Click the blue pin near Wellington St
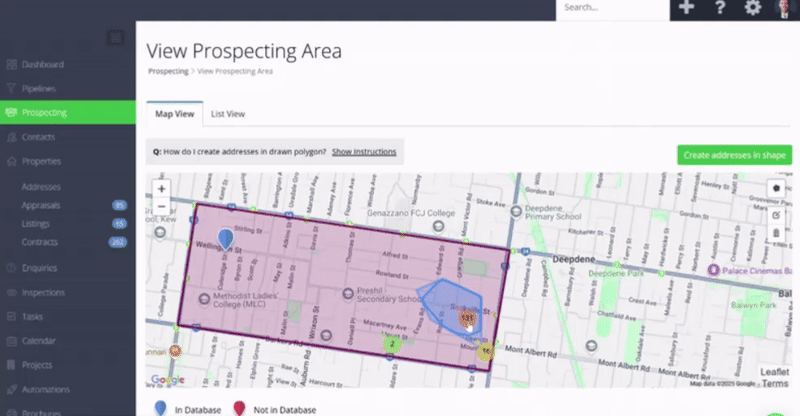 click(226, 238)
